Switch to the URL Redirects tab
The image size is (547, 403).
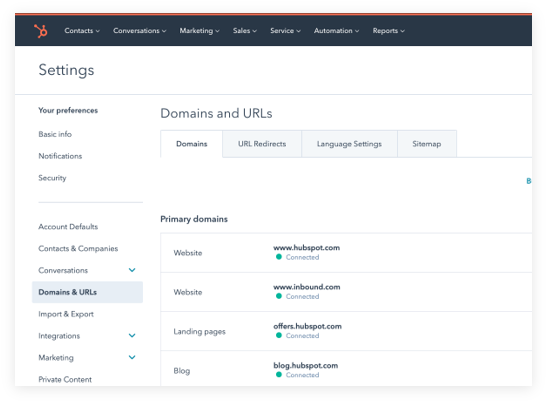[x=262, y=144]
